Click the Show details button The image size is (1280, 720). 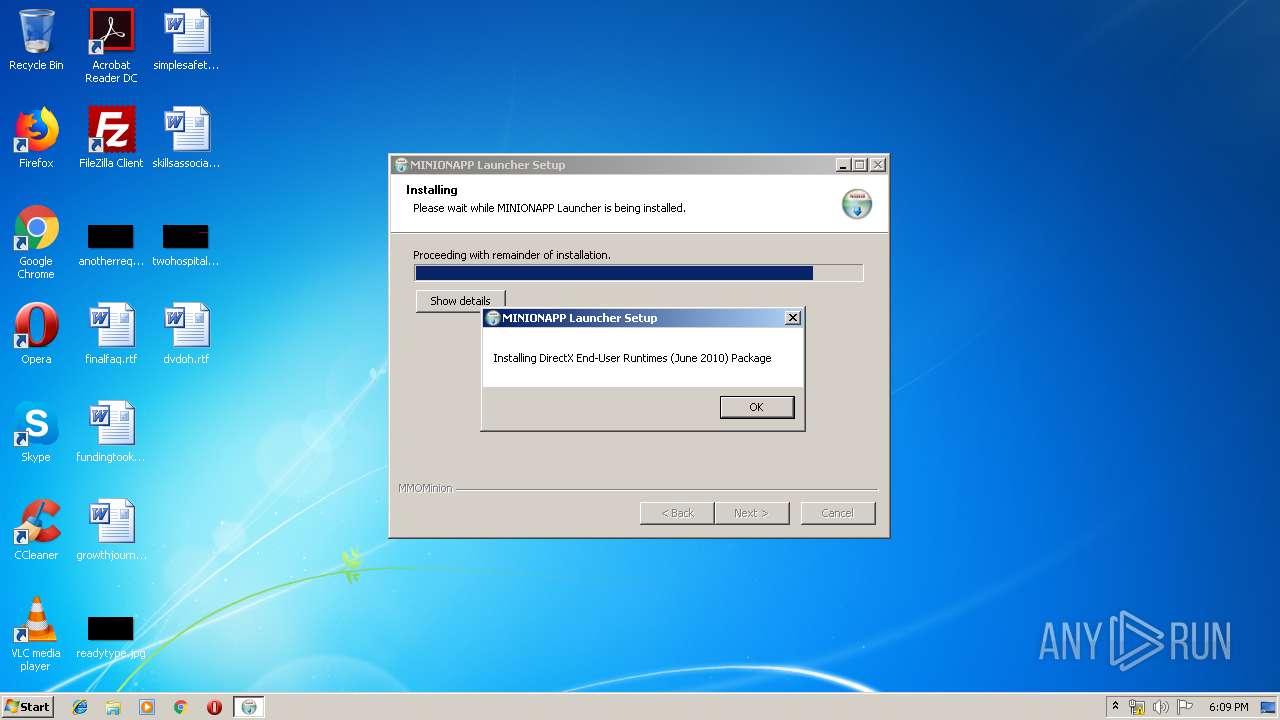tap(460, 301)
